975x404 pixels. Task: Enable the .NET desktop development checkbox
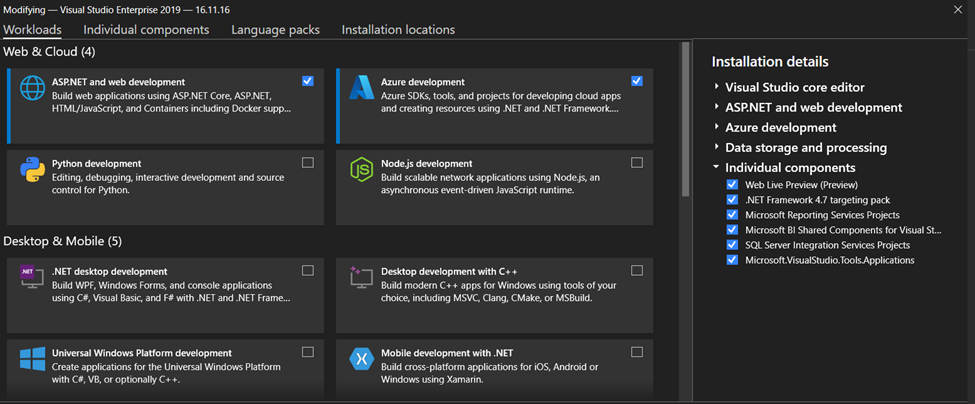(308, 270)
